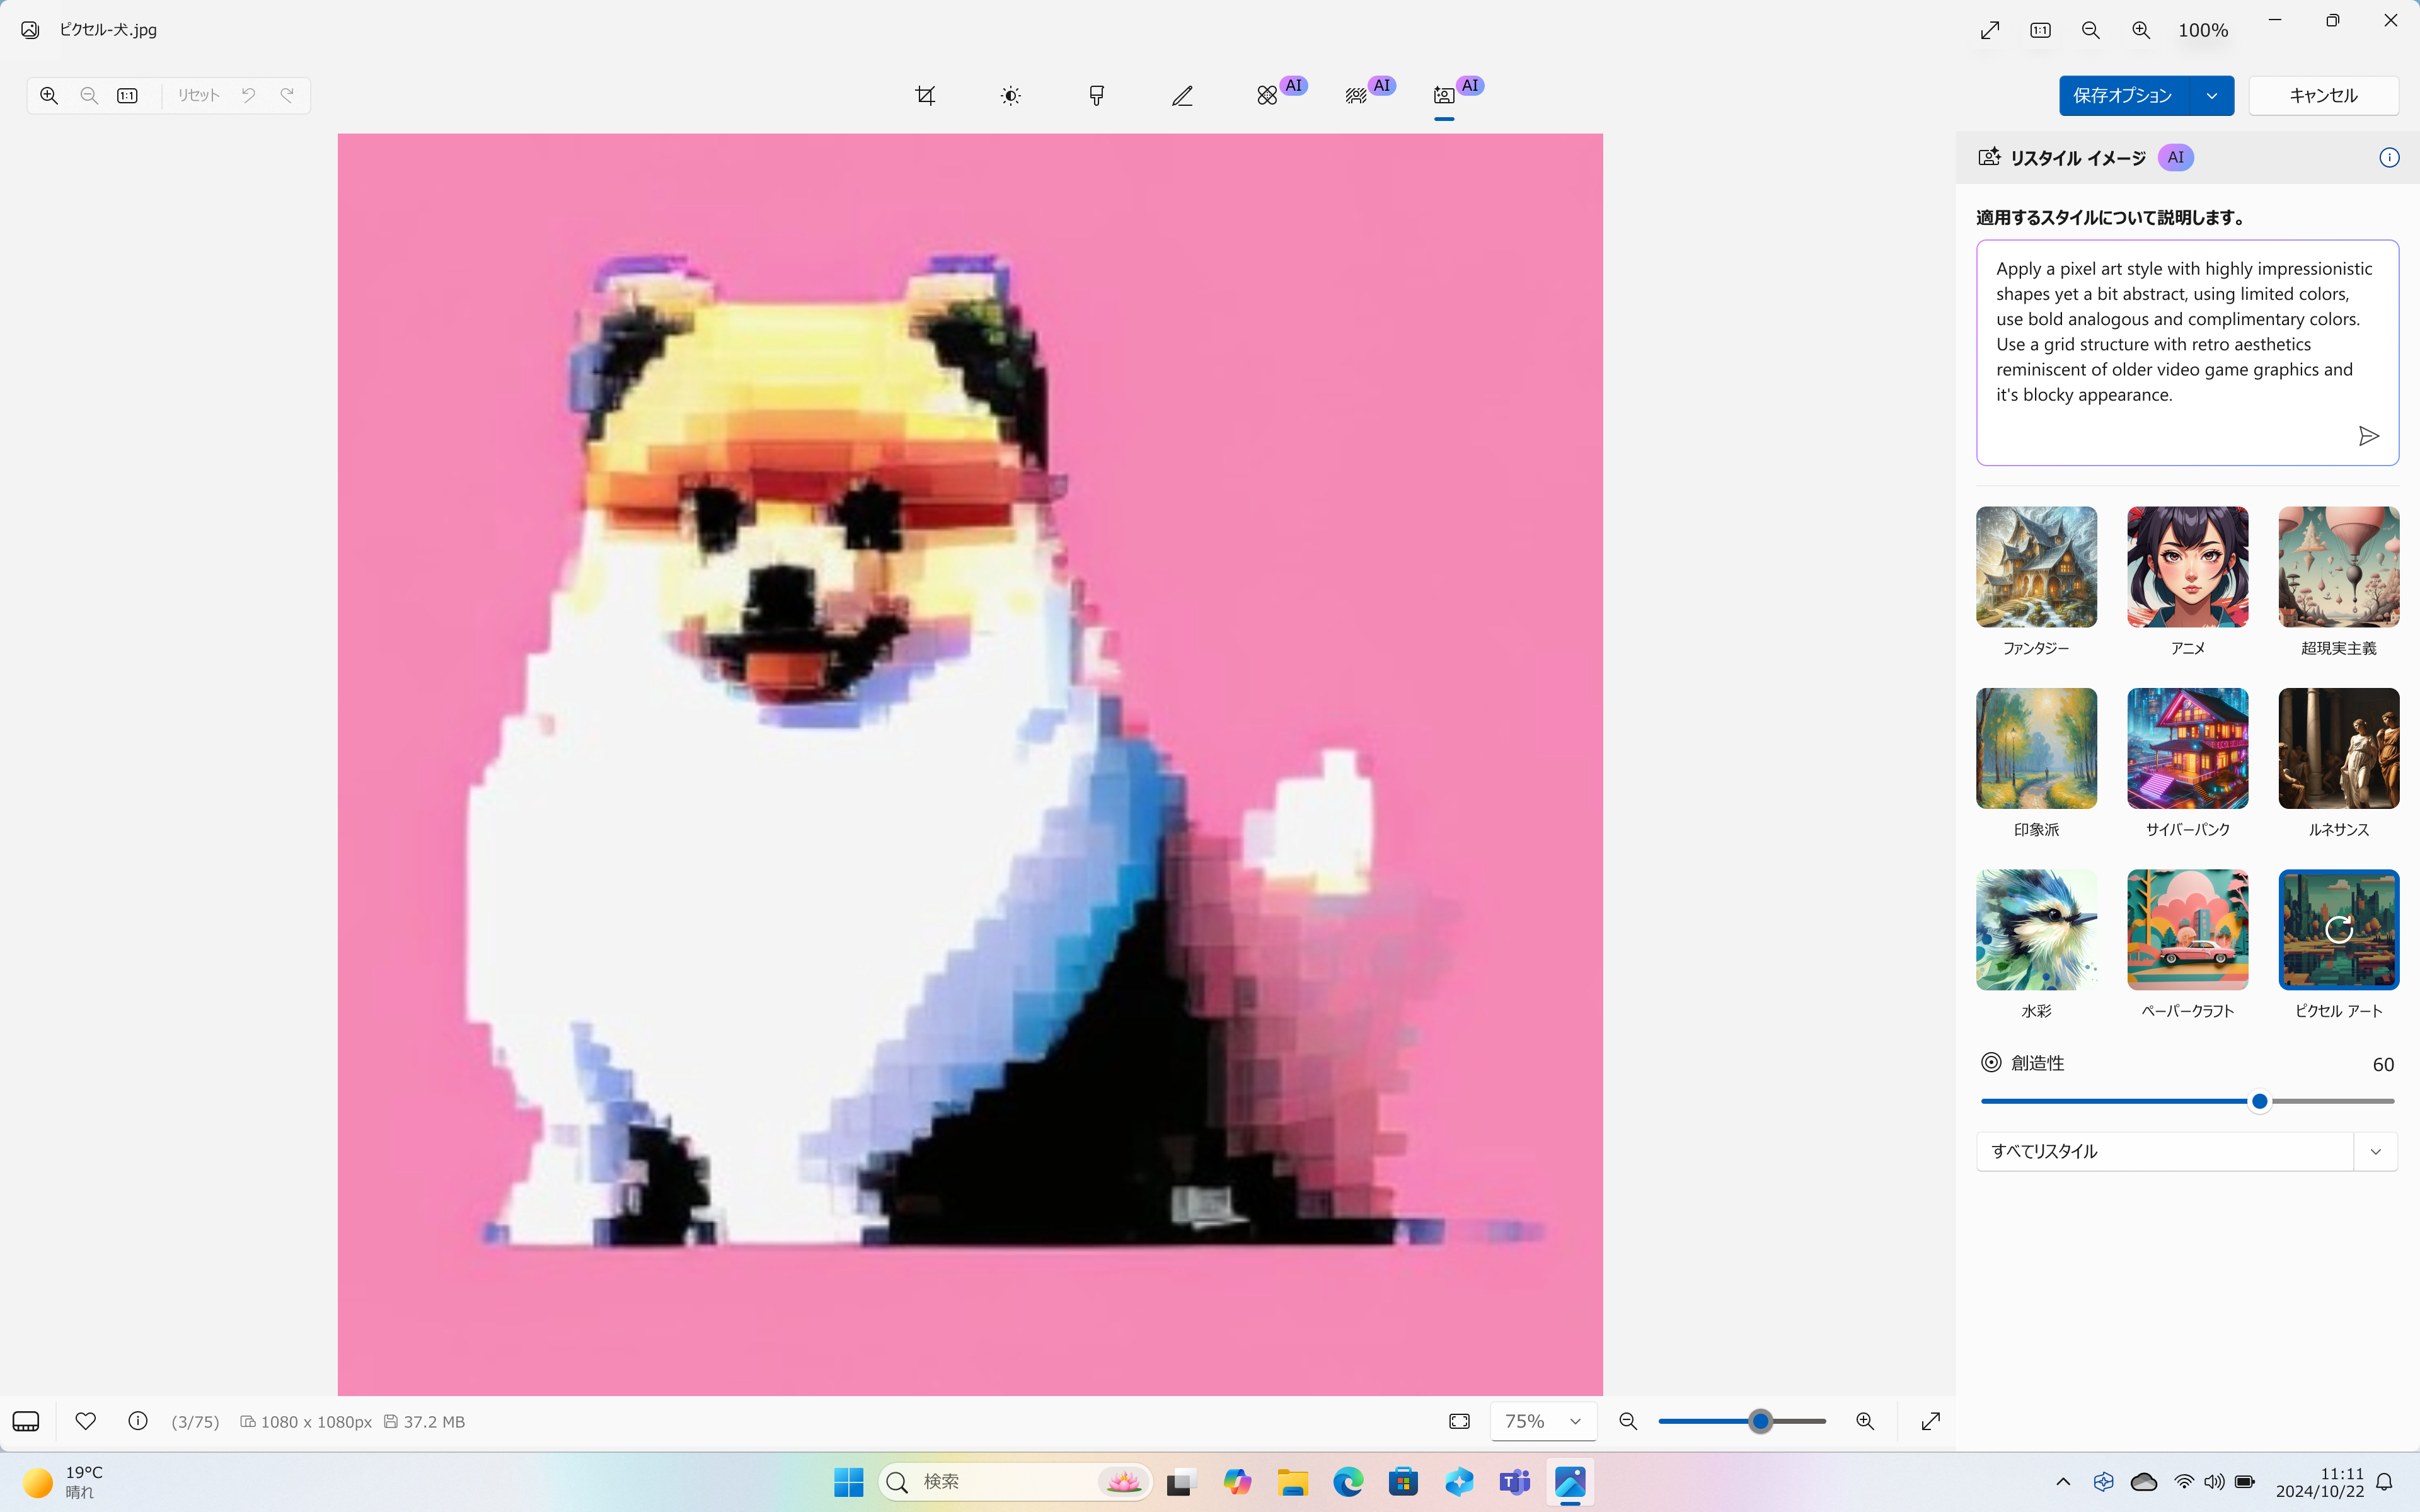Click the キャンセル button
This screenshot has width=2420, height=1512.
coord(2323,96)
